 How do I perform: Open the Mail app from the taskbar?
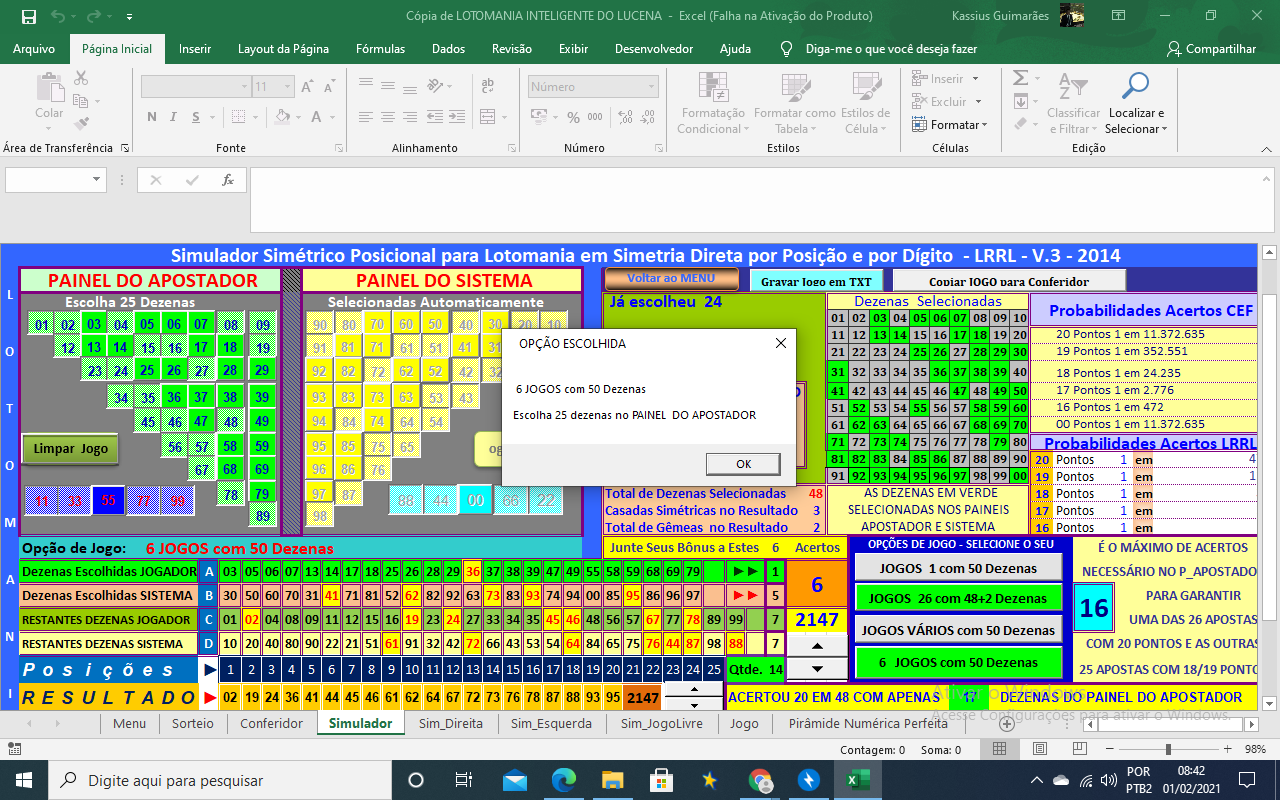click(515, 780)
